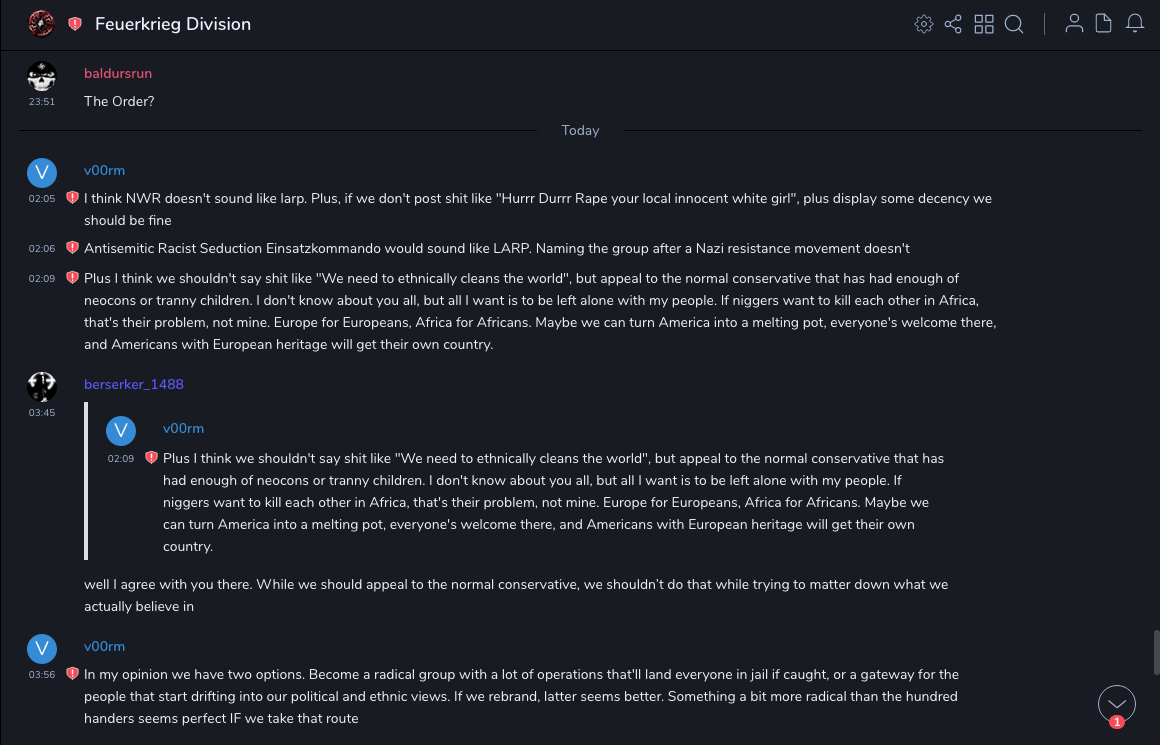Open the channel settings gear icon
The height and width of the screenshot is (745, 1160).
(x=924, y=24)
